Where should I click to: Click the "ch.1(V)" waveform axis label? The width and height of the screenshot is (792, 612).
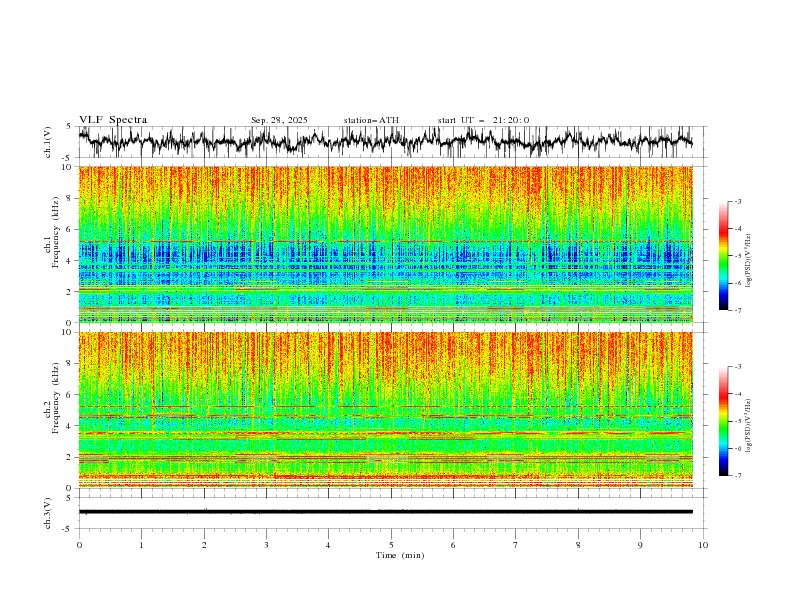point(48,142)
